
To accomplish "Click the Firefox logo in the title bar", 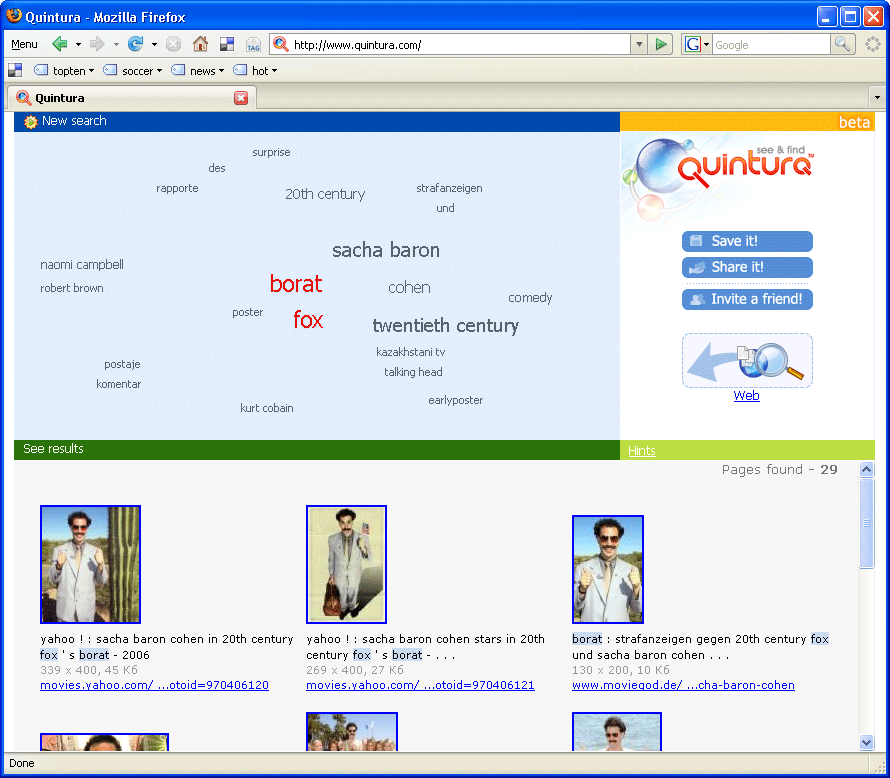I will pyautogui.click(x=14, y=16).
